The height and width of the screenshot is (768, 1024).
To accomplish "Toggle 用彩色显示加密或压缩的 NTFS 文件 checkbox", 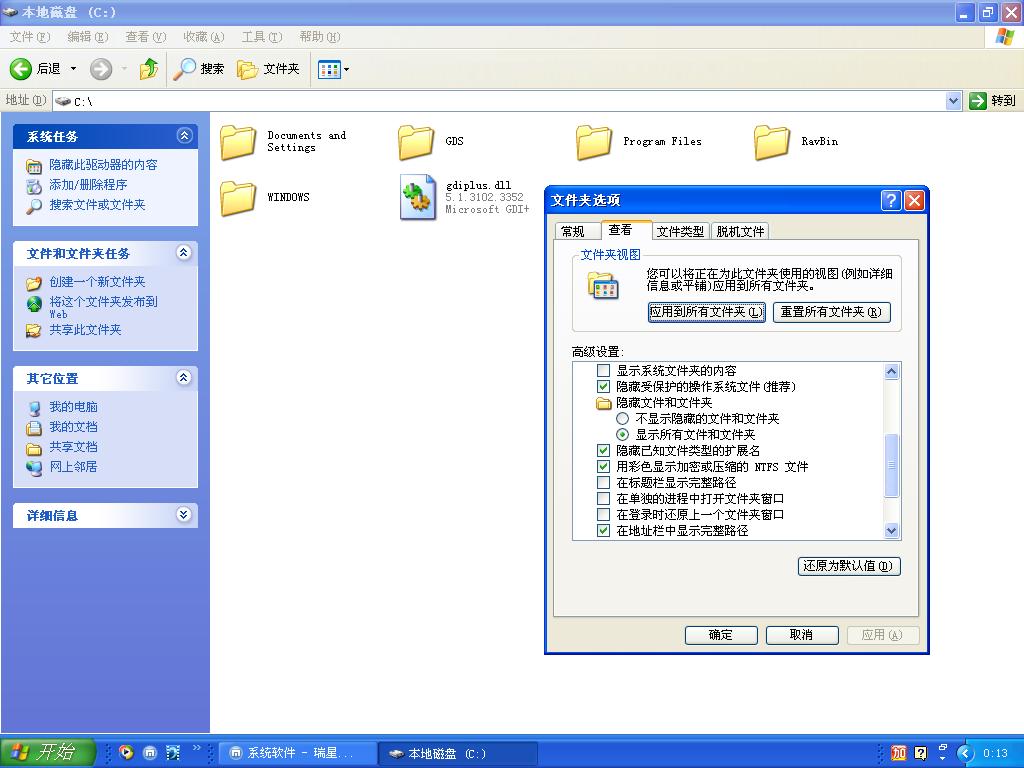I will (x=603, y=467).
